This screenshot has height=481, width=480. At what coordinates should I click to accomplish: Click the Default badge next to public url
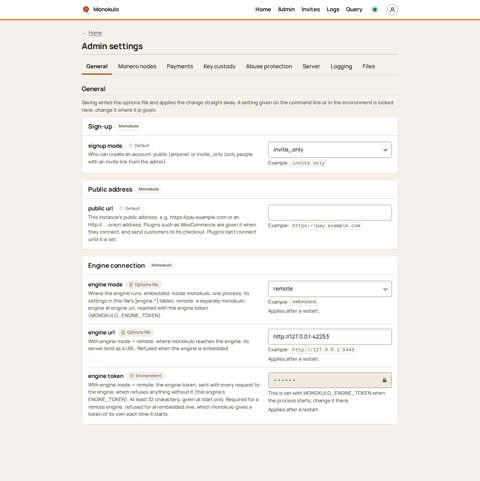pos(130,208)
